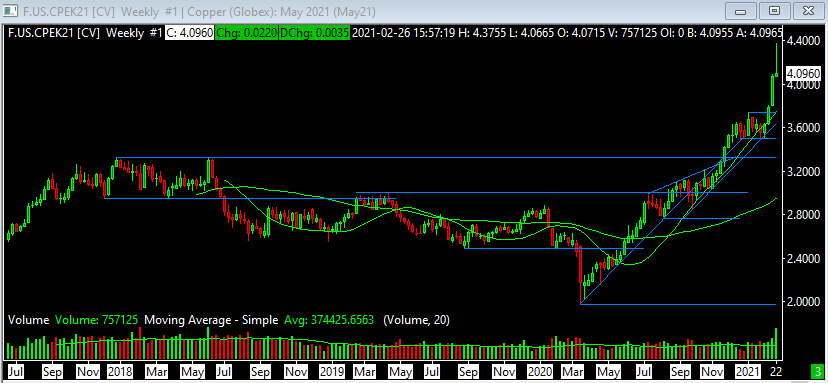Click the Weekly #1 timeframe label in chart header

coord(134,33)
